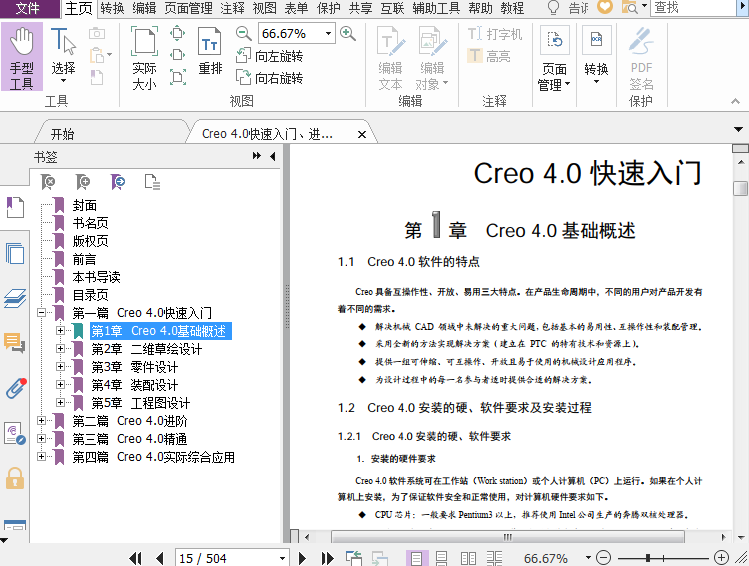749x566 pixels.
Task: Click the bookmark options list icon
Action: click(x=152, y=182)
